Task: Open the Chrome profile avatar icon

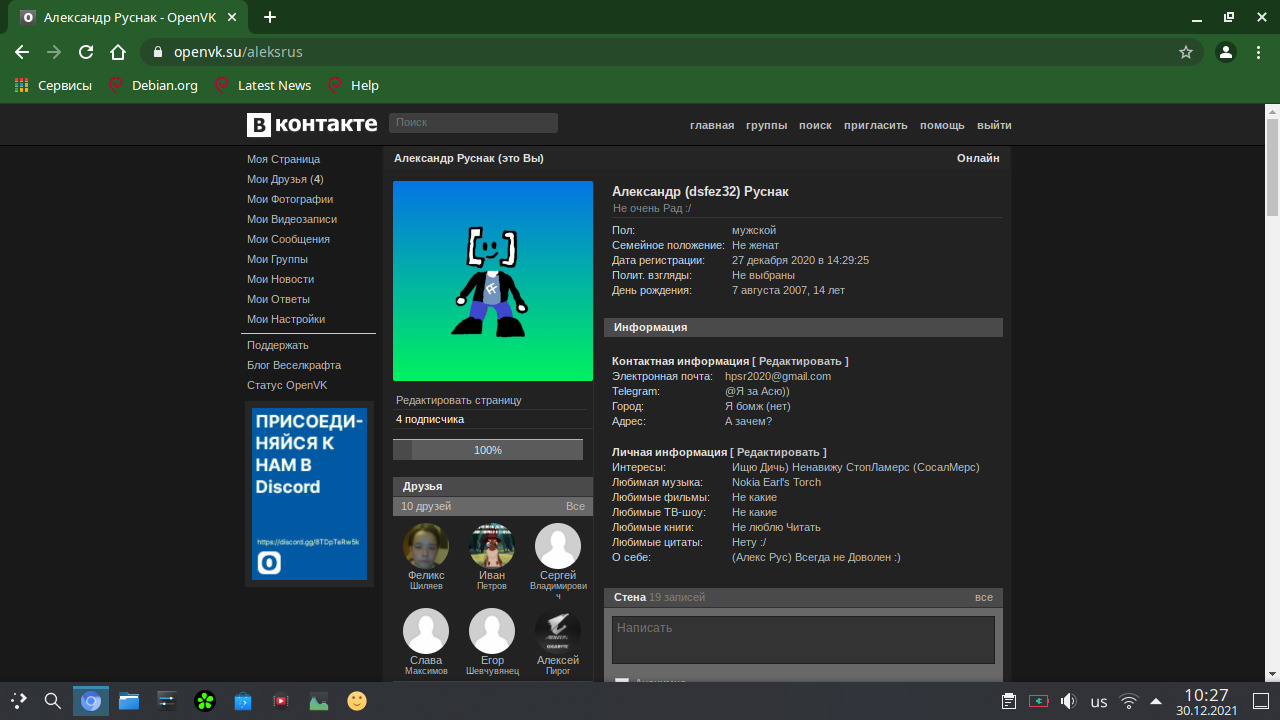Action: [1225, 52]
